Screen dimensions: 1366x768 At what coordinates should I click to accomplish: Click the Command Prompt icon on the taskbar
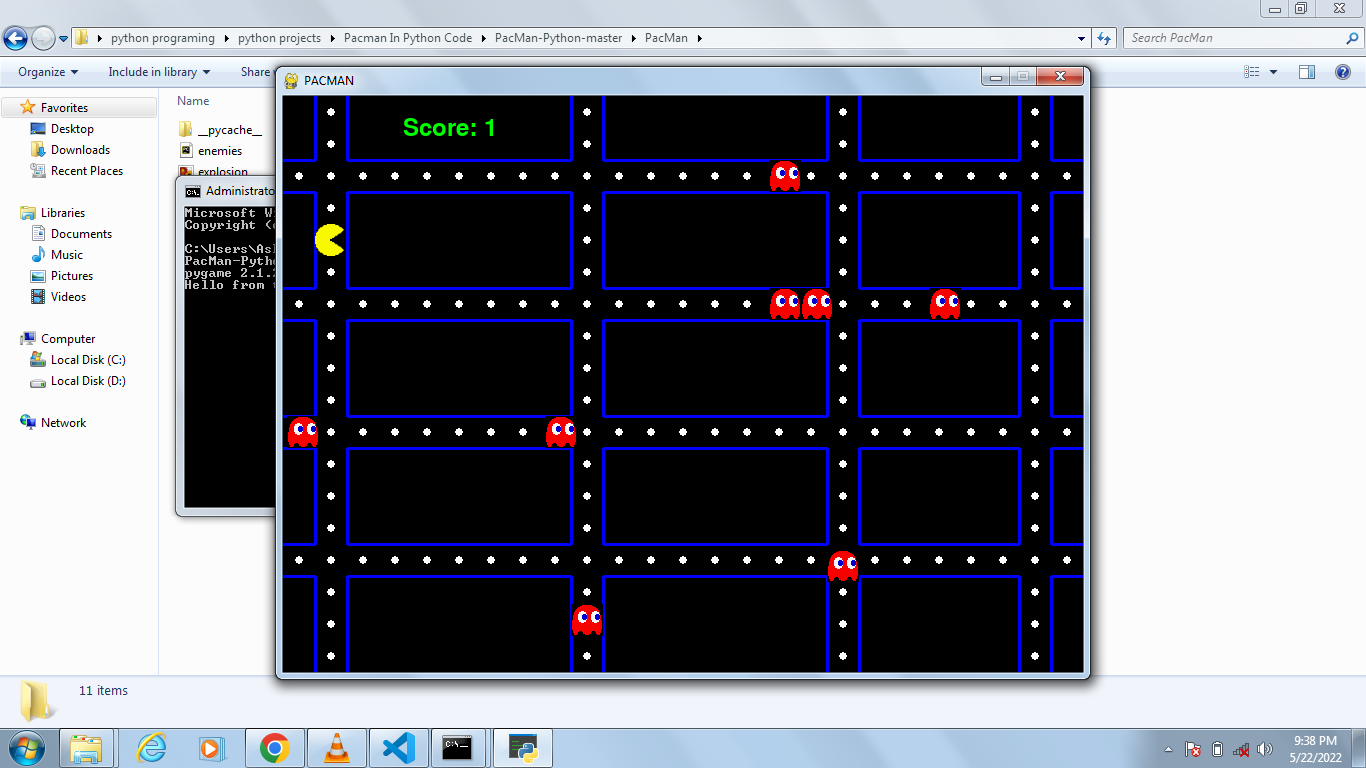pos(459,747)
